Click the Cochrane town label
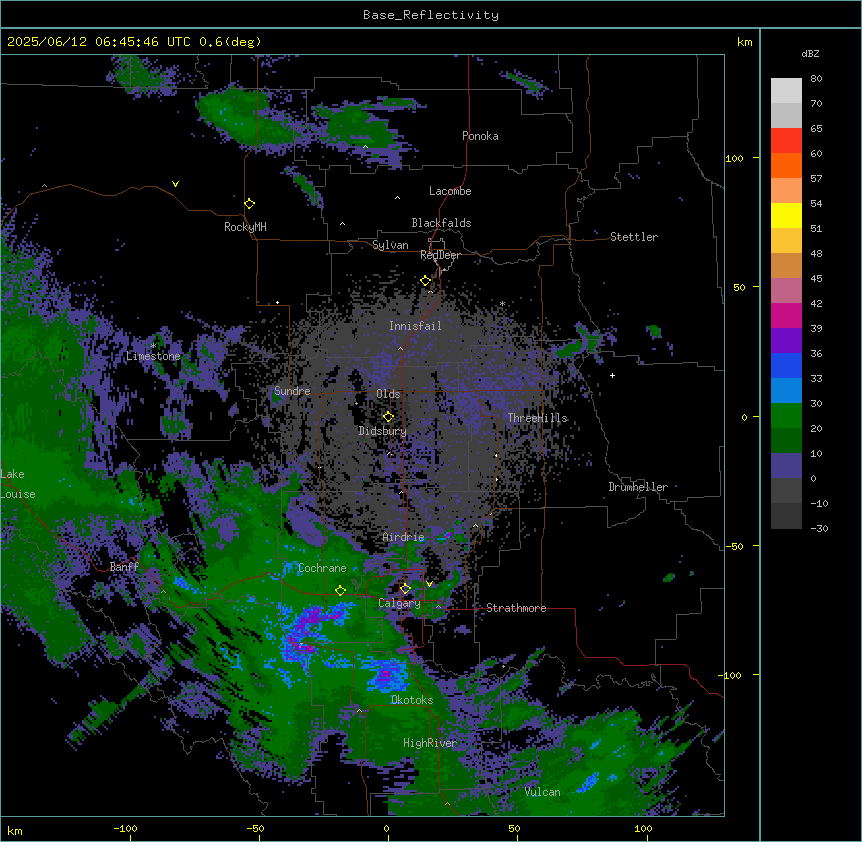862x842 pixels. pyautogui.click(x=322, y=568)
